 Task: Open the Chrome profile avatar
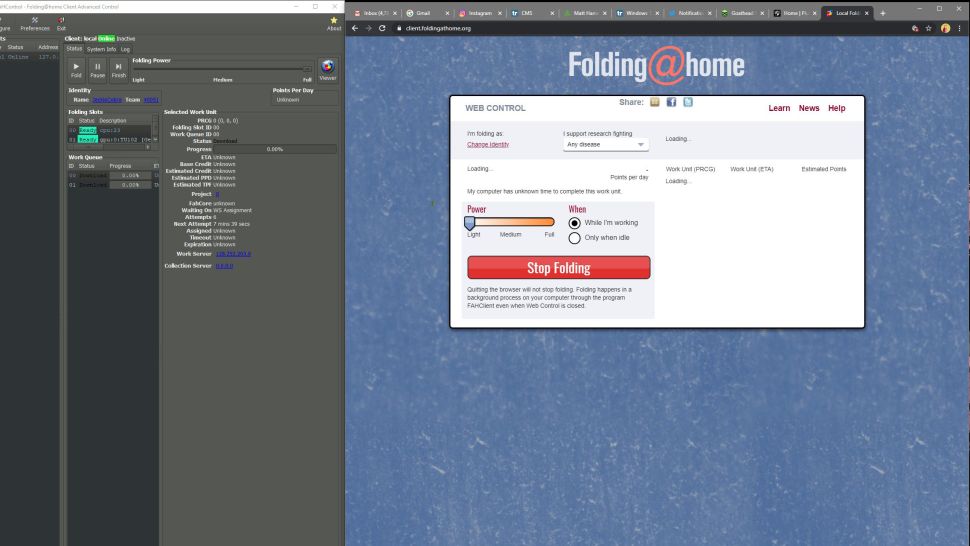[x=945, y=28]
